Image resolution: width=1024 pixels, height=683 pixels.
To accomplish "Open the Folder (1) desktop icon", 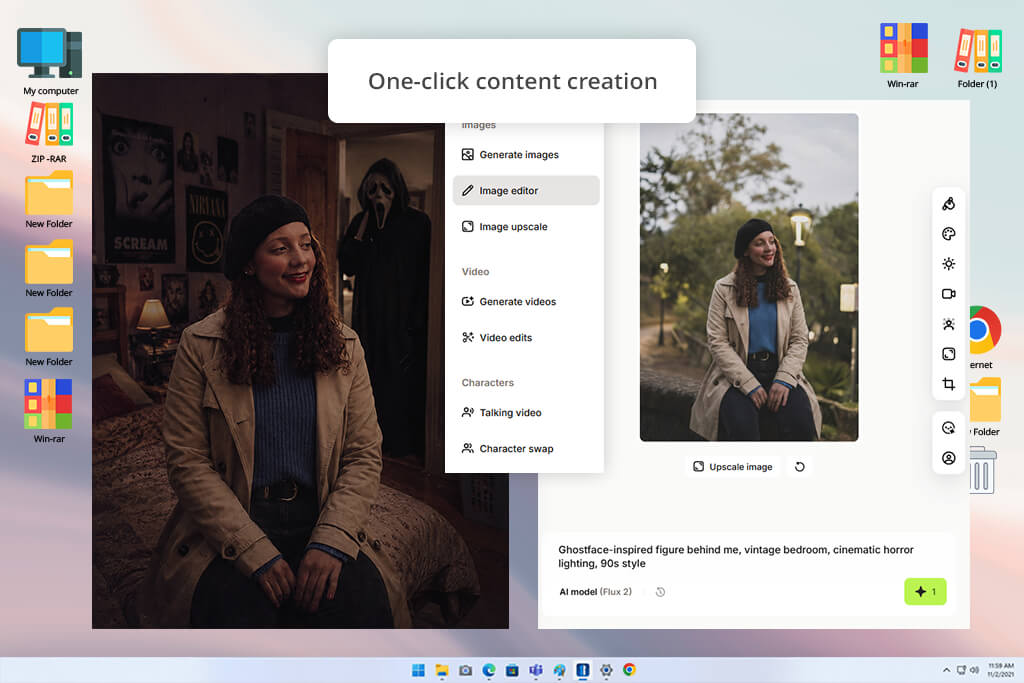I will tap(978, 57).
